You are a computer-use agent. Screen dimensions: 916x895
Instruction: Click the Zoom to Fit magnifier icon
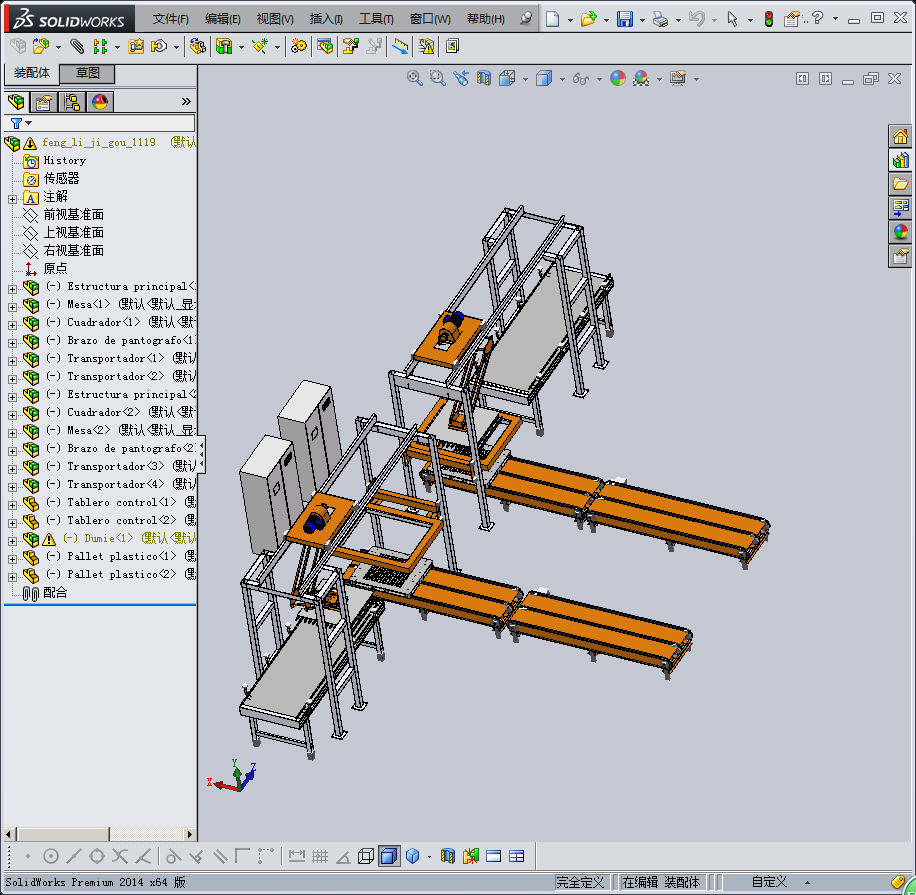pos(414,78)
